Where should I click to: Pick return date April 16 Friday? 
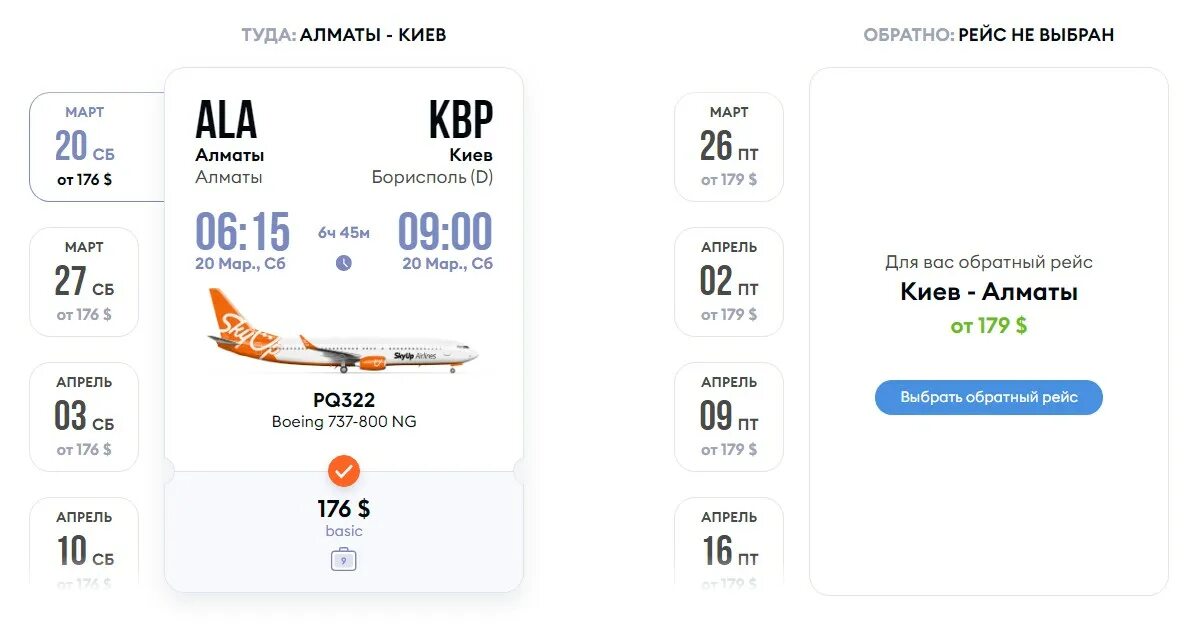(x=729, y=541)
